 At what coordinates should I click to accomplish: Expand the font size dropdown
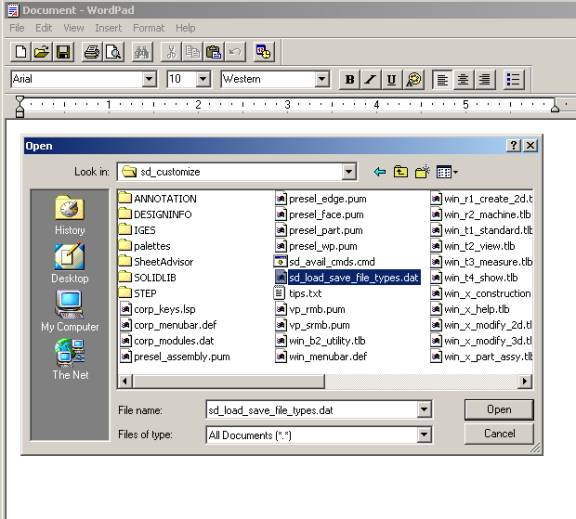click(x=203, y=79)
